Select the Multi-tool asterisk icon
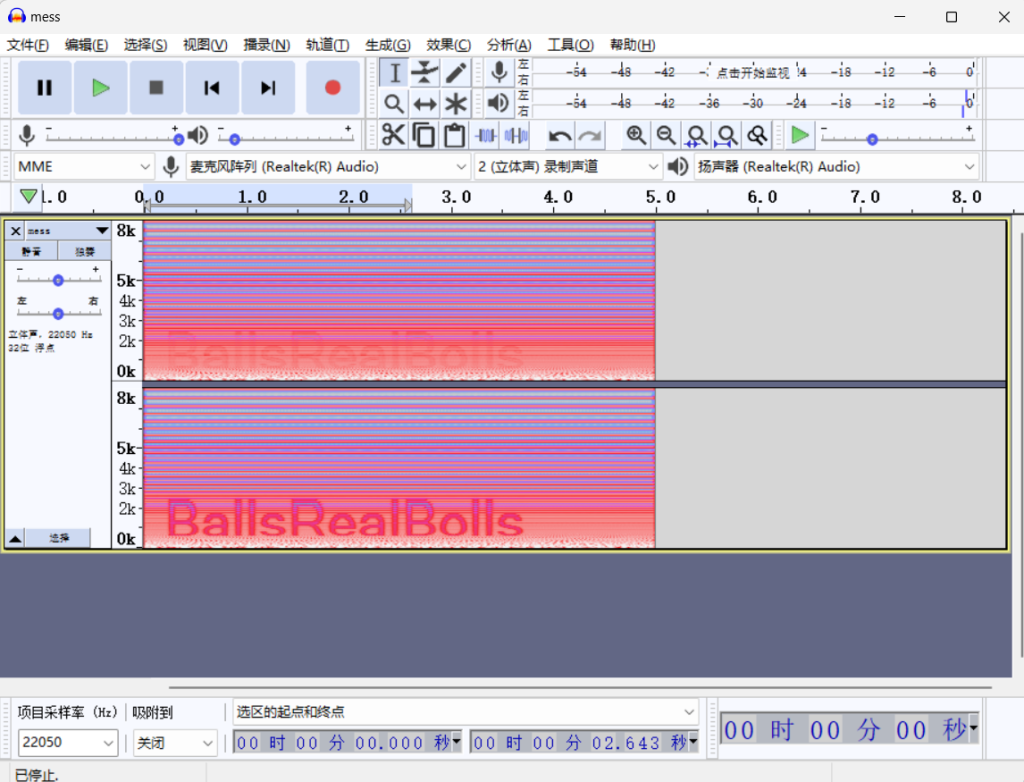The height and width of the screenshot is (782, 1024). (456, 104)
